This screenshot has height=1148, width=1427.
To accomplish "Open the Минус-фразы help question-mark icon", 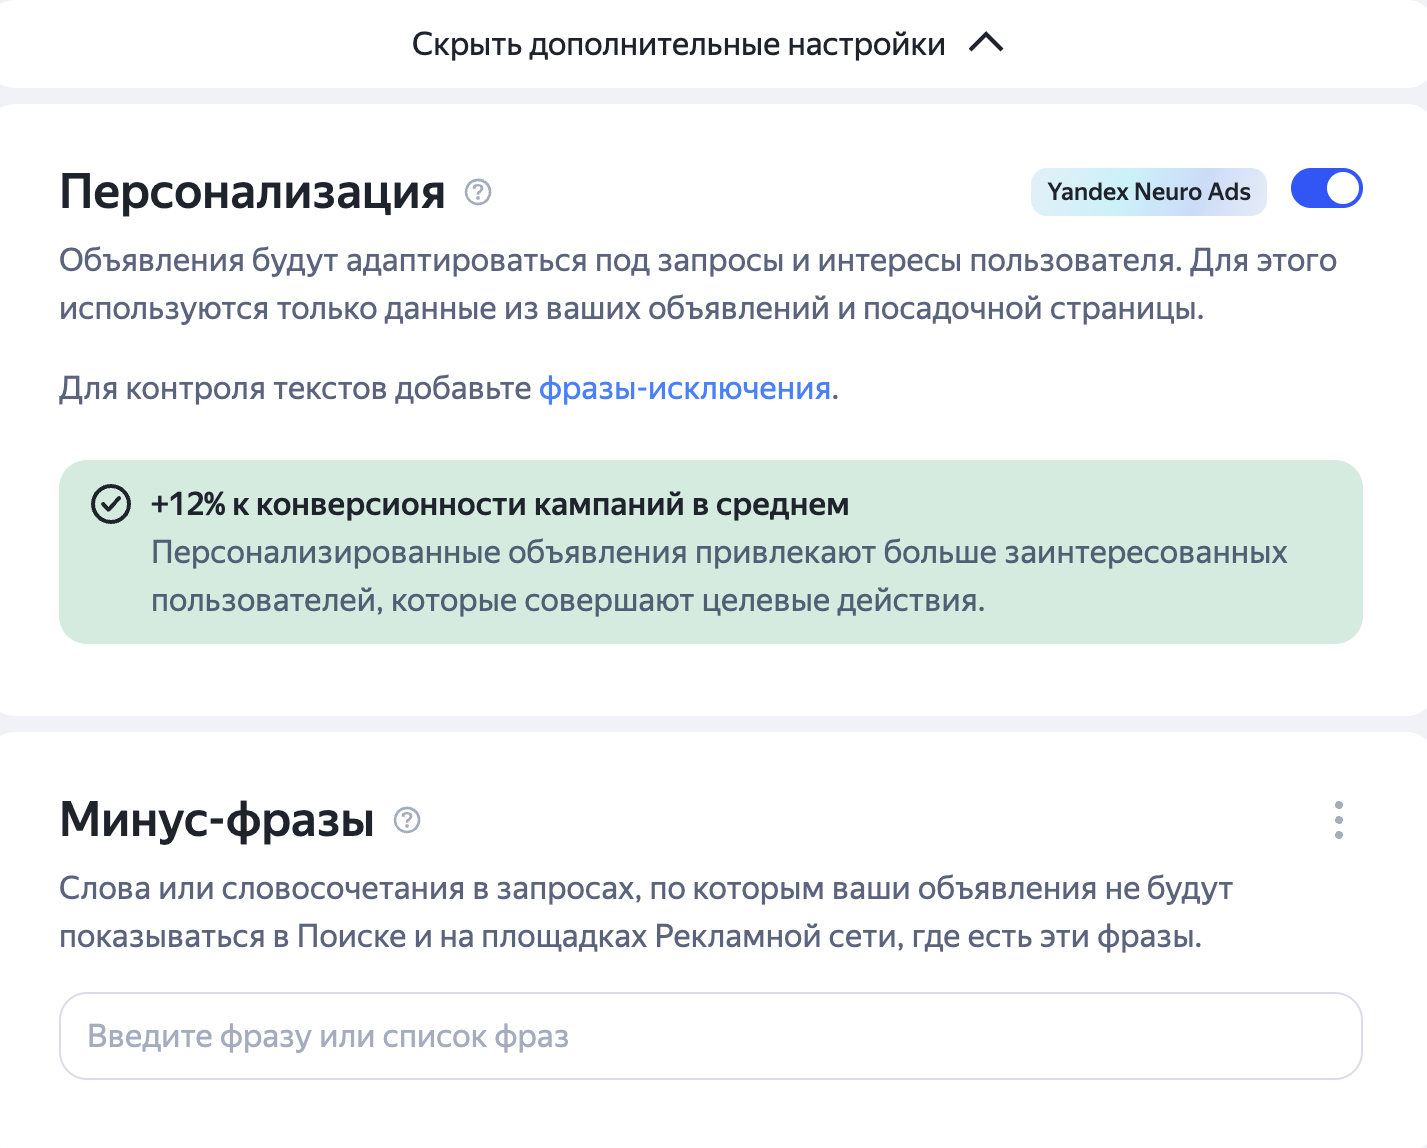I will point(407,820).
